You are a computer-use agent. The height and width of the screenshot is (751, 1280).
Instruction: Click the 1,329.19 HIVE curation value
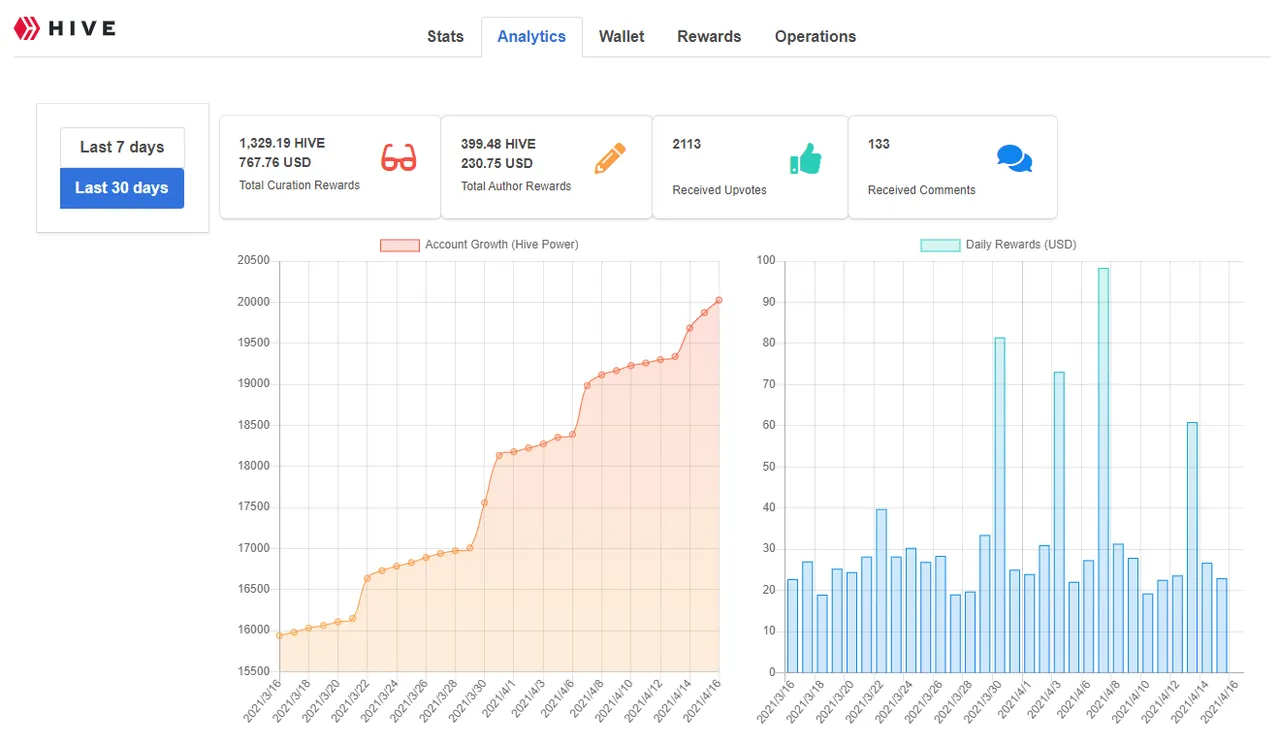(x=282, y=143)
